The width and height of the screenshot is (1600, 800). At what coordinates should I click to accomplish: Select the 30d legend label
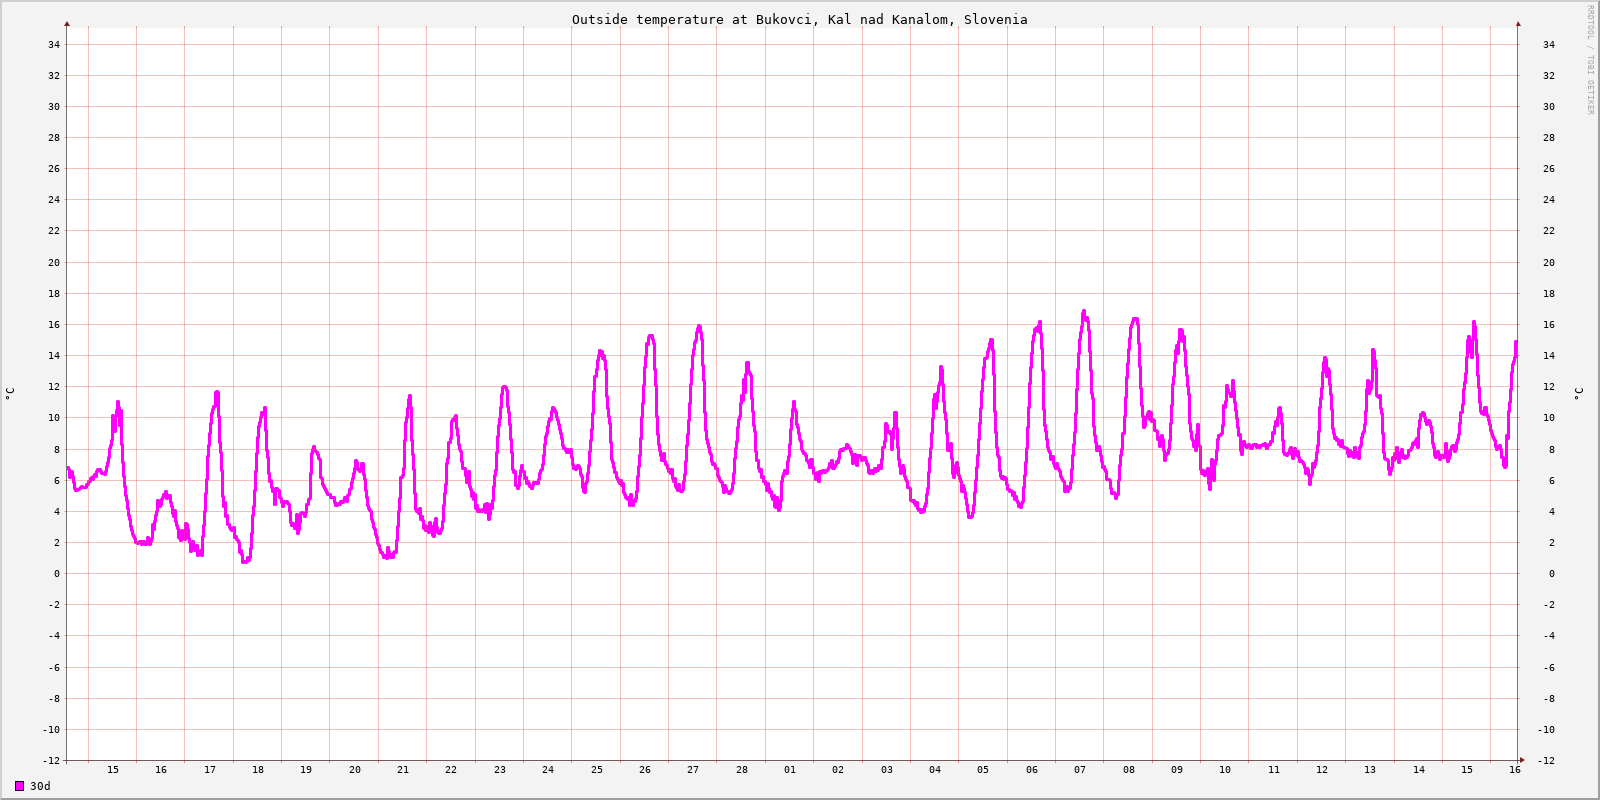click(x=40, y=786)
